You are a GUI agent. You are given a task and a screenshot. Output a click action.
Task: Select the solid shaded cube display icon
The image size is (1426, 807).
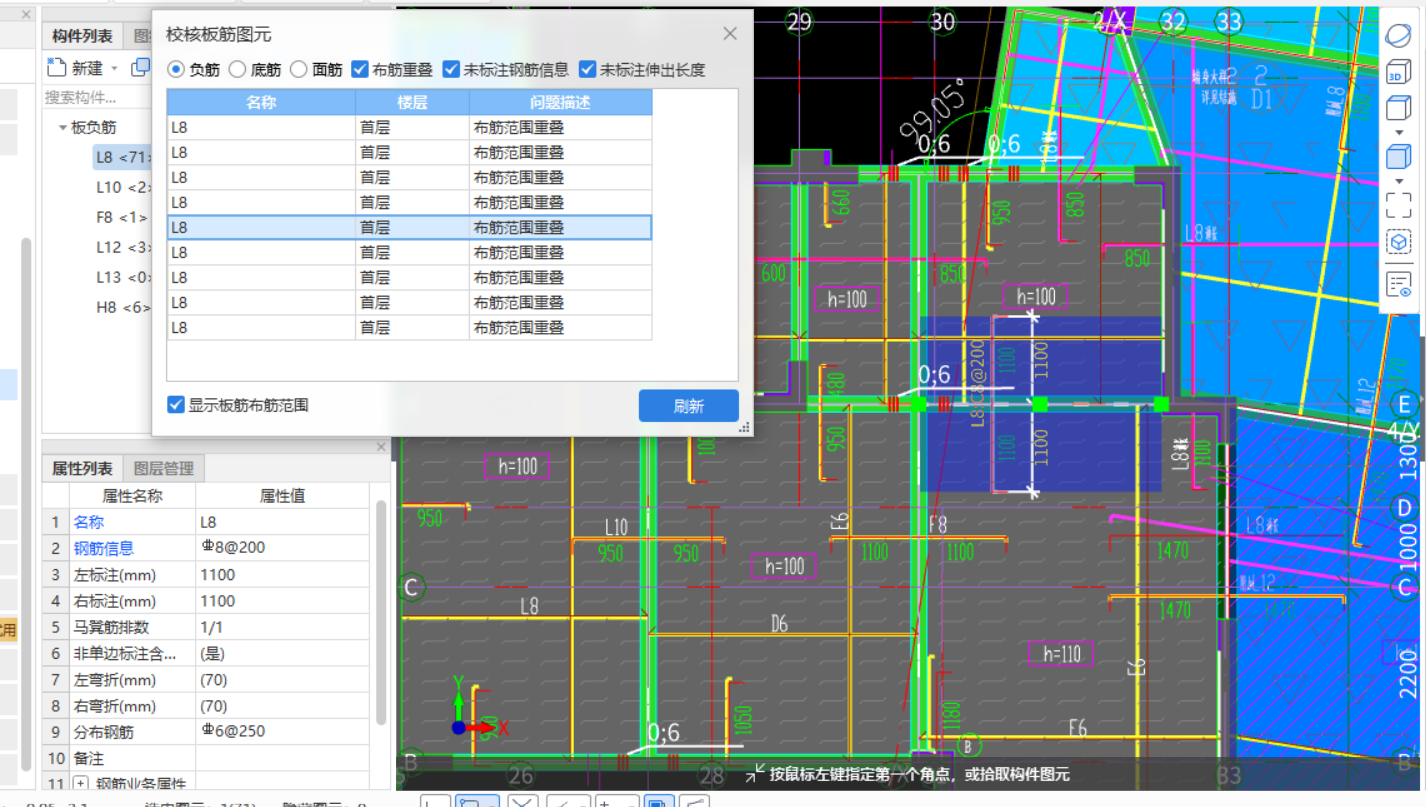click(x=1397, y=156)
